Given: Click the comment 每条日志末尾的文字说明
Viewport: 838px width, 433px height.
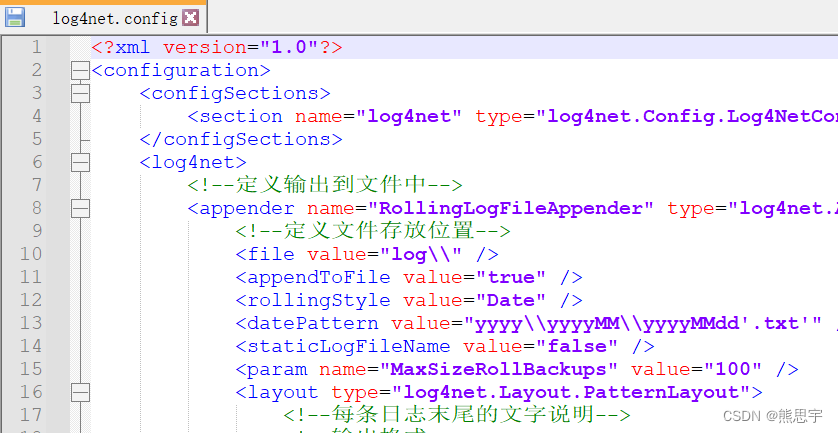Looking at the screenshot, I should (457, 414).
